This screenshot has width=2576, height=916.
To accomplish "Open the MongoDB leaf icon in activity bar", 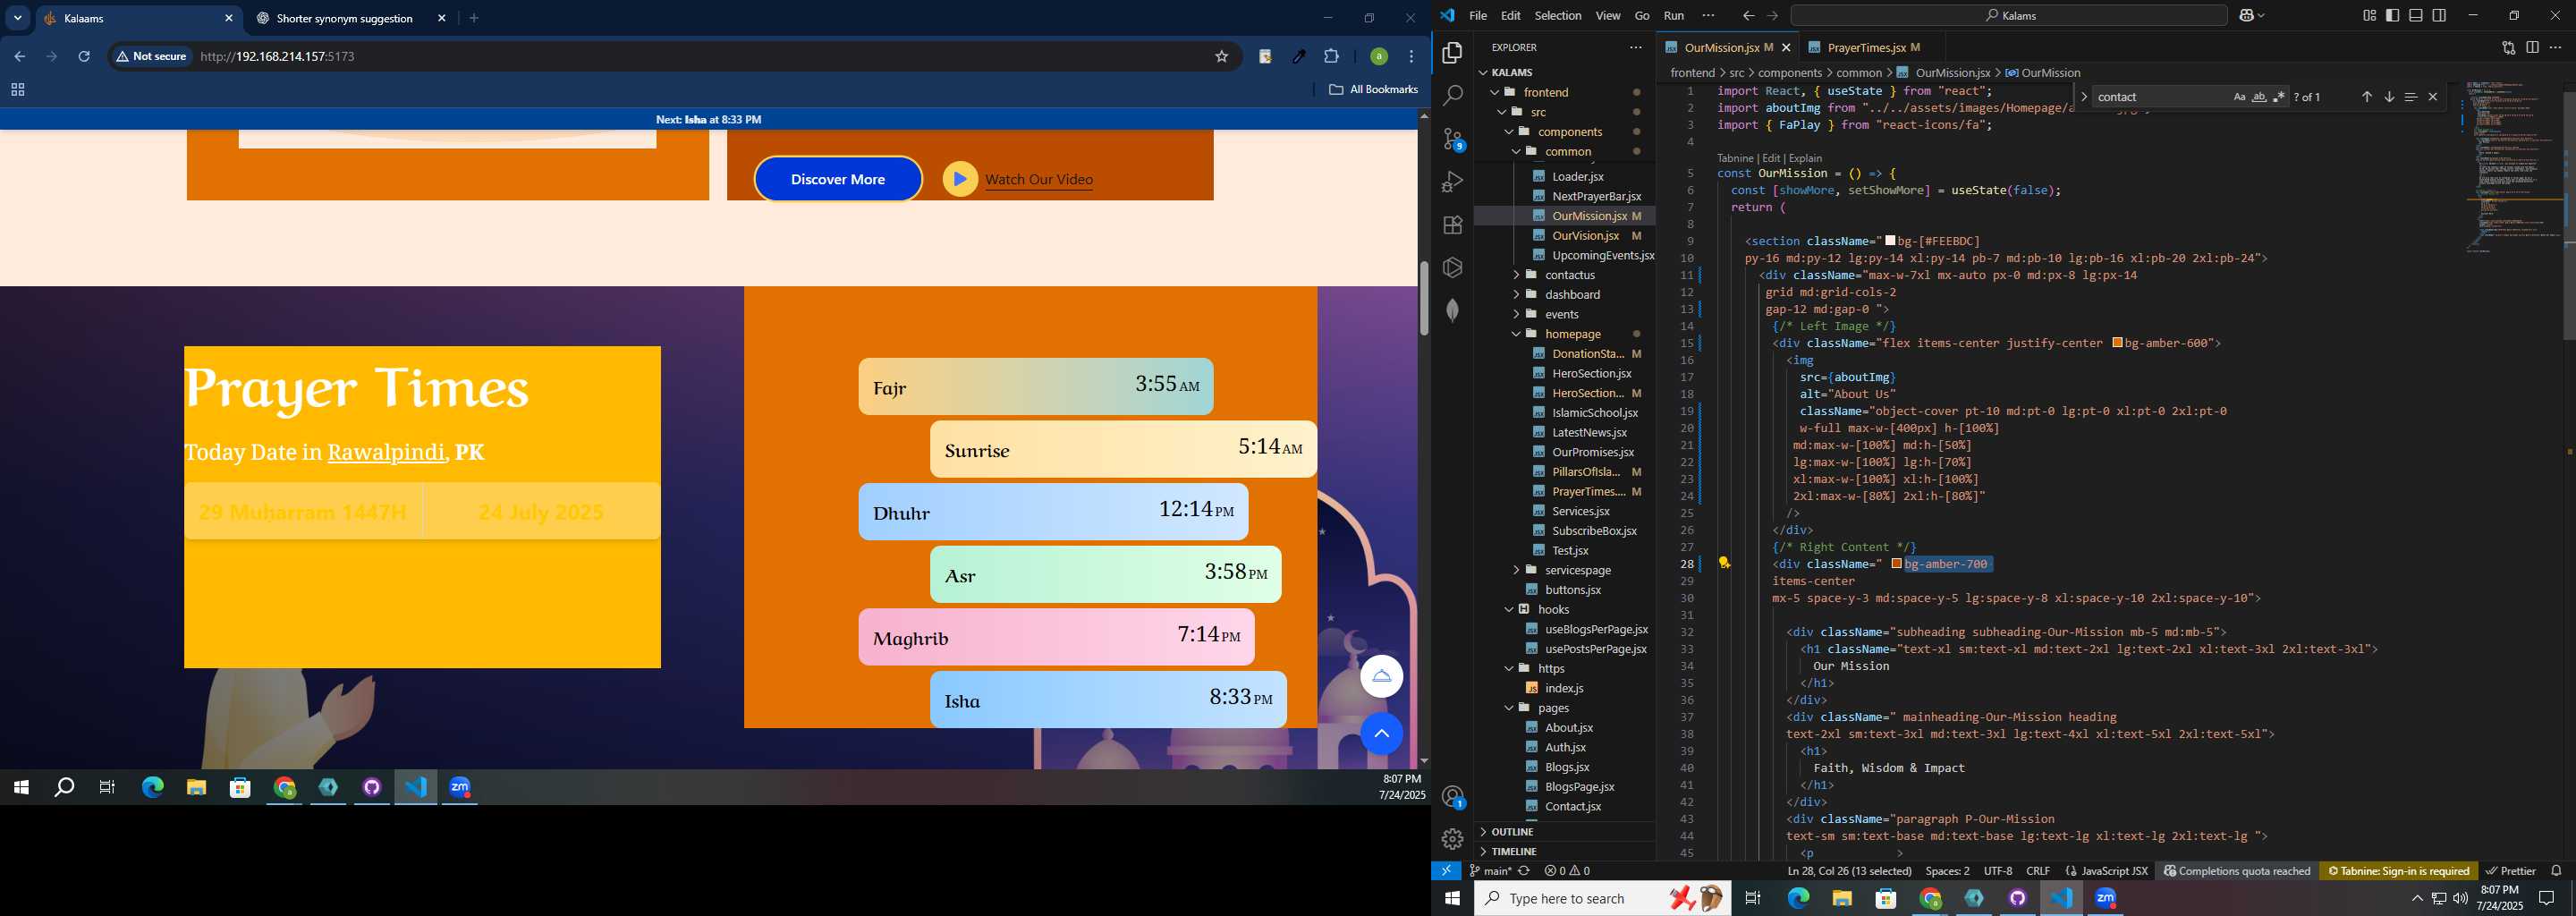I will click(x=1452, y=310).
